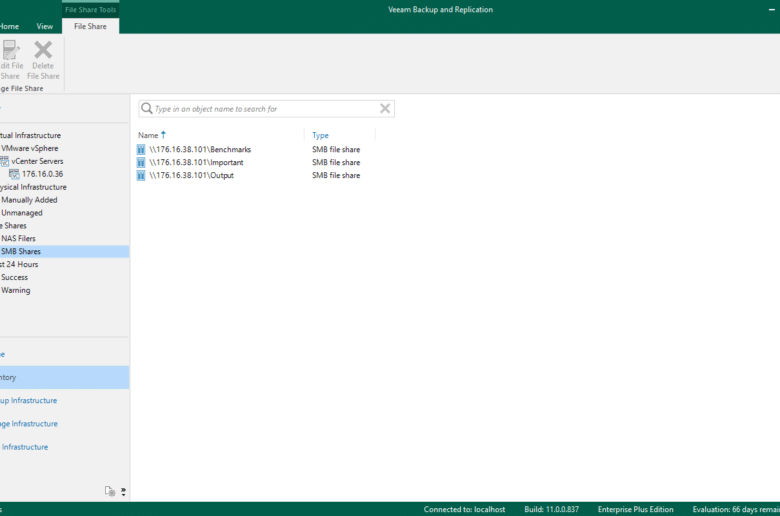Viewport: 780px width, 516px height.
Task: Select NAS Filers tree node
Action: tap(18, 239)
